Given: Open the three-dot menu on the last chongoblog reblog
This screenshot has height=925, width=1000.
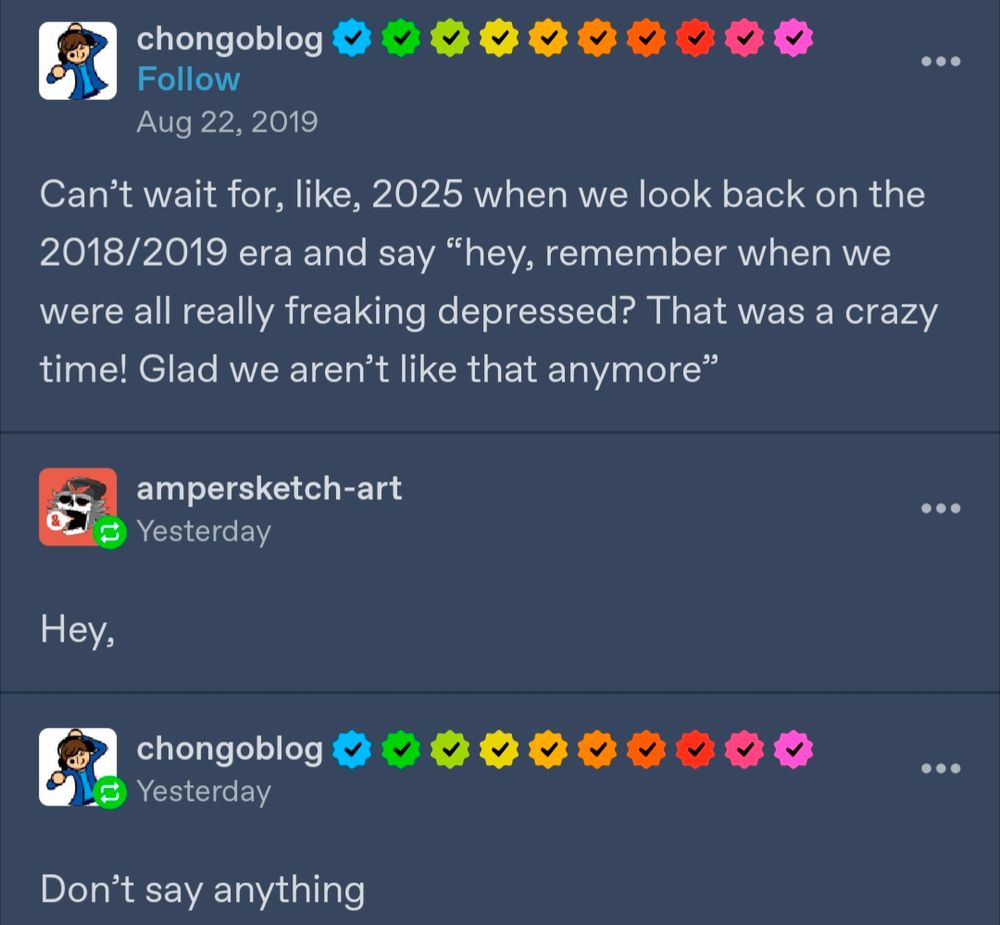Looking at the screenshot, I should (x=941, y=768).
